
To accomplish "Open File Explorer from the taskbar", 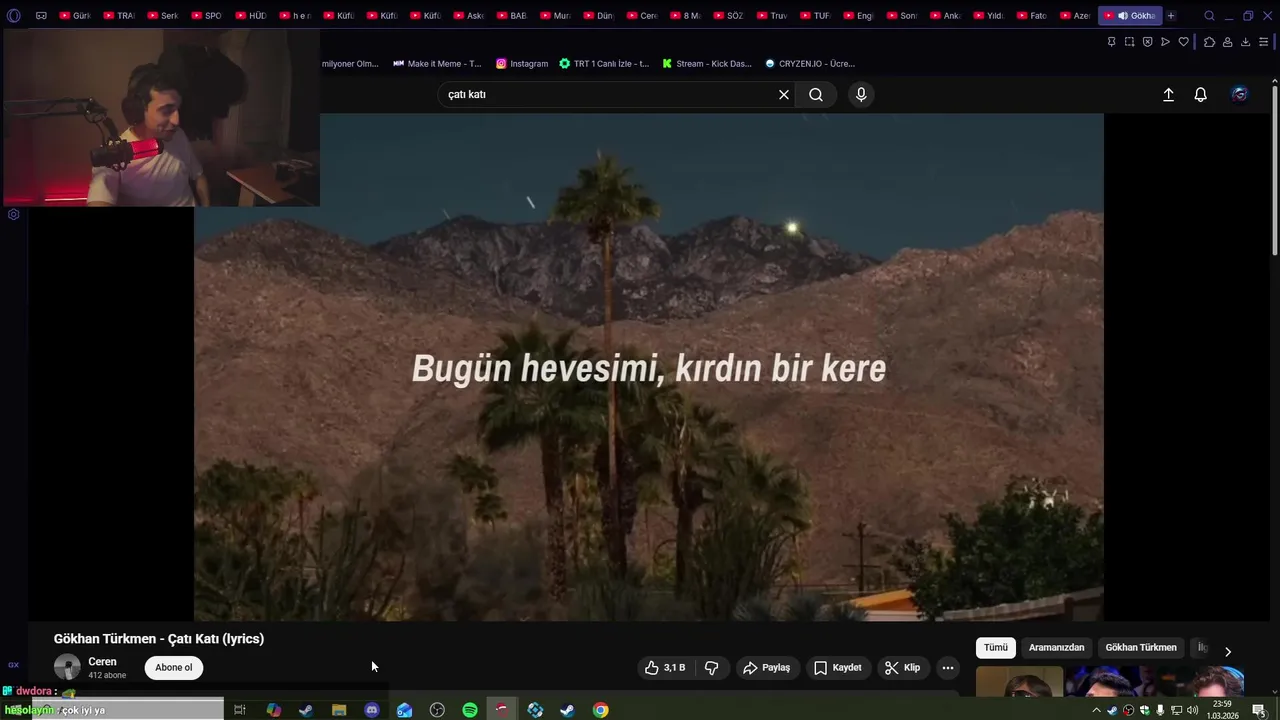I will [x=339, y=710].
